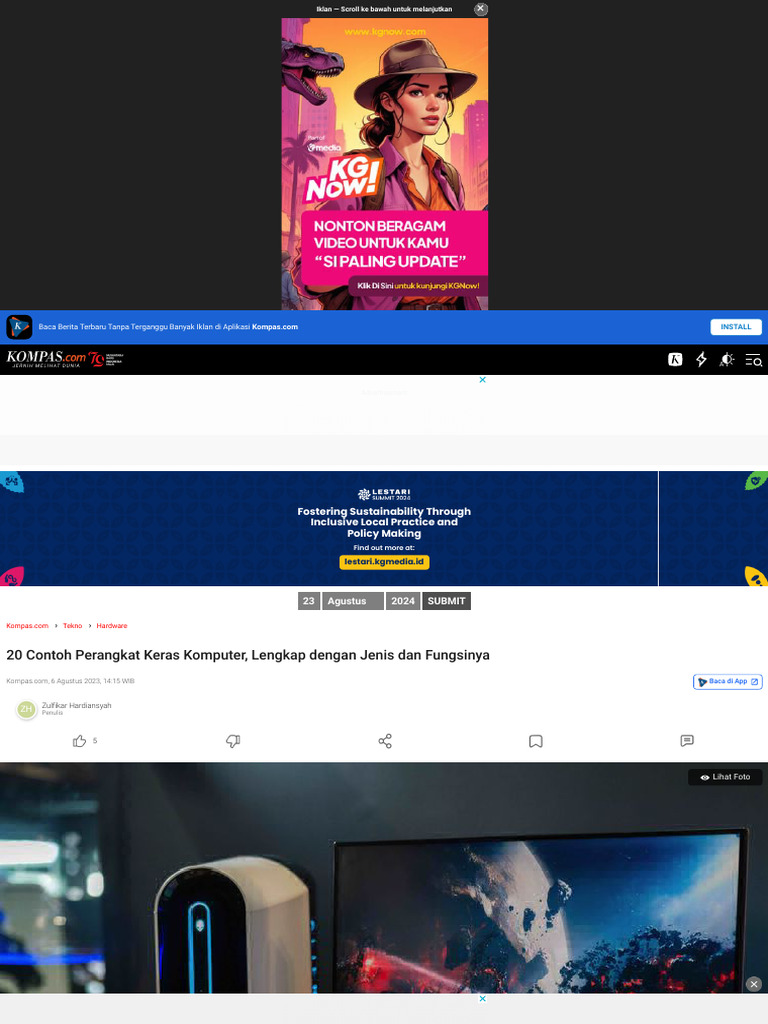The width and height of the screenshot is (768, 1024).
Task: Click the Kompas.com app icon in blue banner
Action: pos(19,327)
